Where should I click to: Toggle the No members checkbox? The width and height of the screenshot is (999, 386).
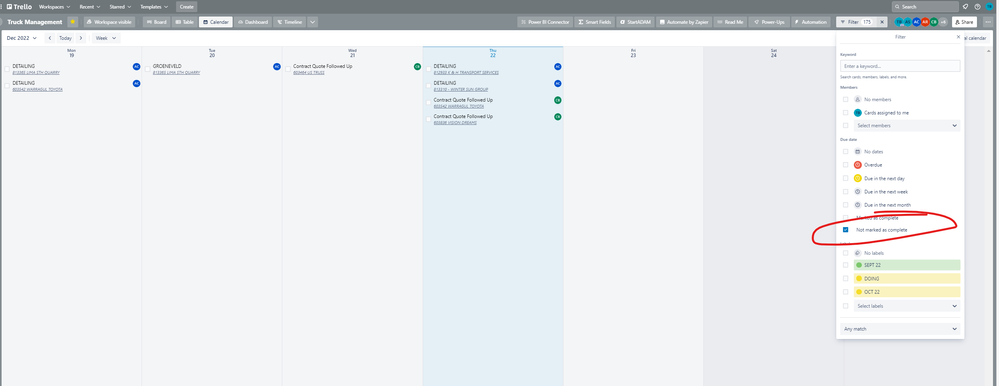(x=845, y=99)
